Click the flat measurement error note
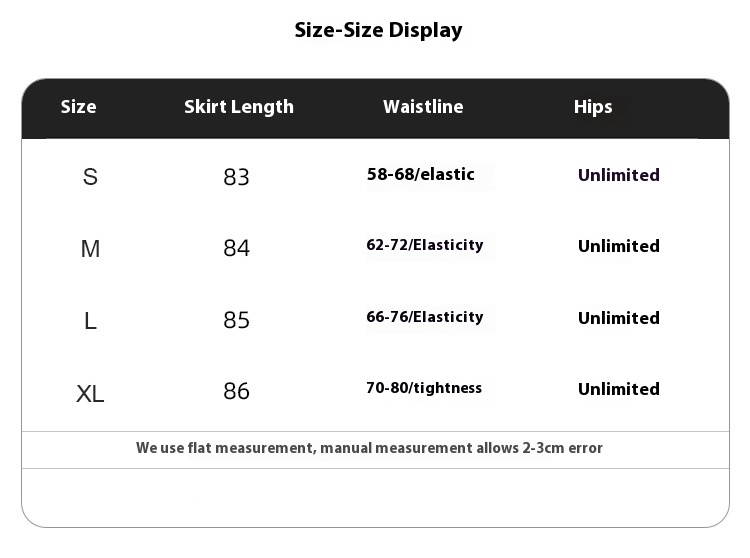The image size is (750, 558). tap(369, 448)
